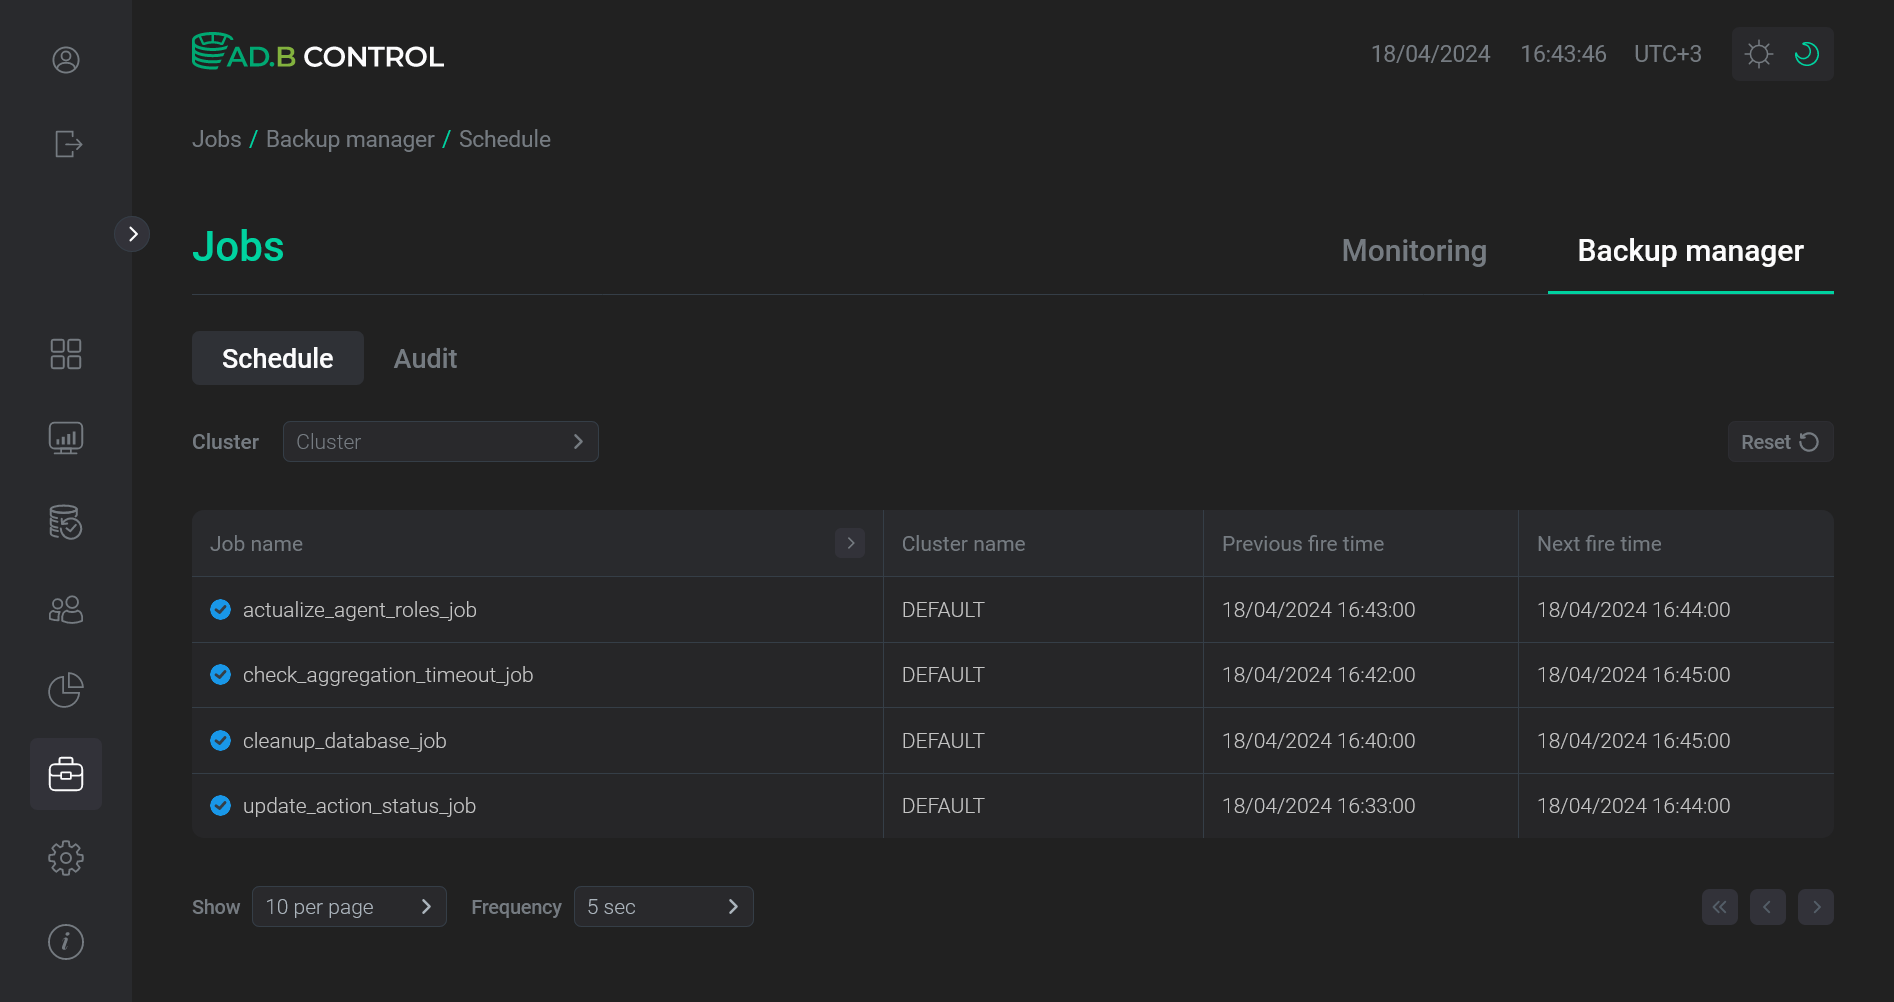Switch to light theme with the sun icon
Image resolution: width=1894 pixels, height=1002 pixels.
click(1758, 54)
